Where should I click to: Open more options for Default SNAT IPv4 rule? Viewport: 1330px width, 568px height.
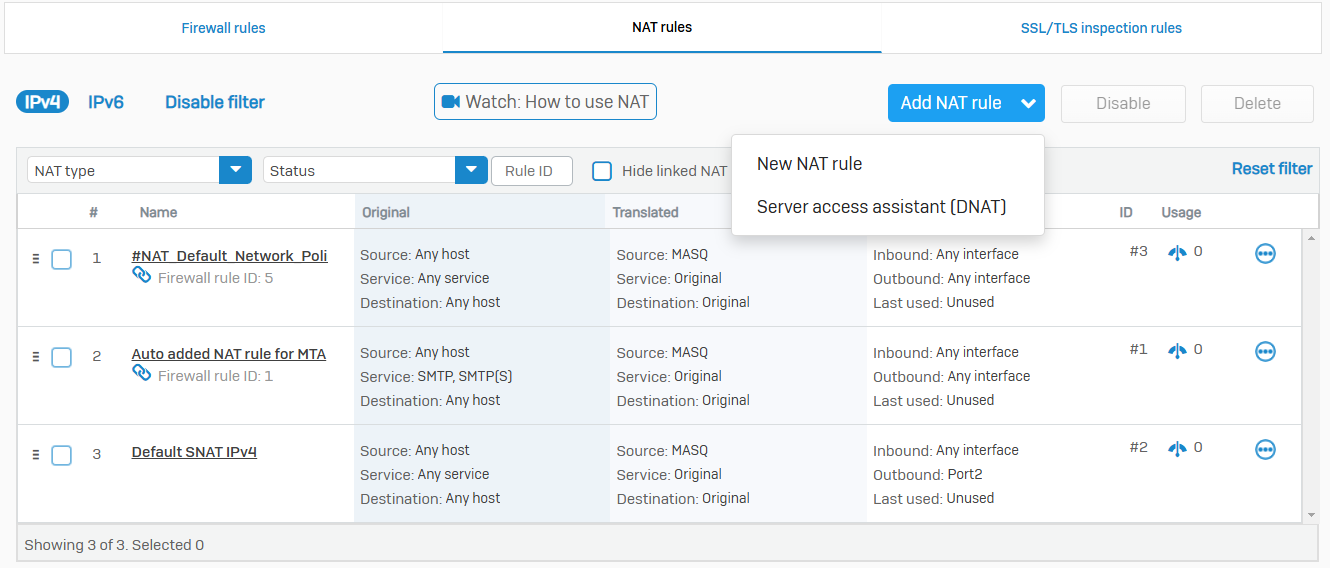coord(1265,450)
